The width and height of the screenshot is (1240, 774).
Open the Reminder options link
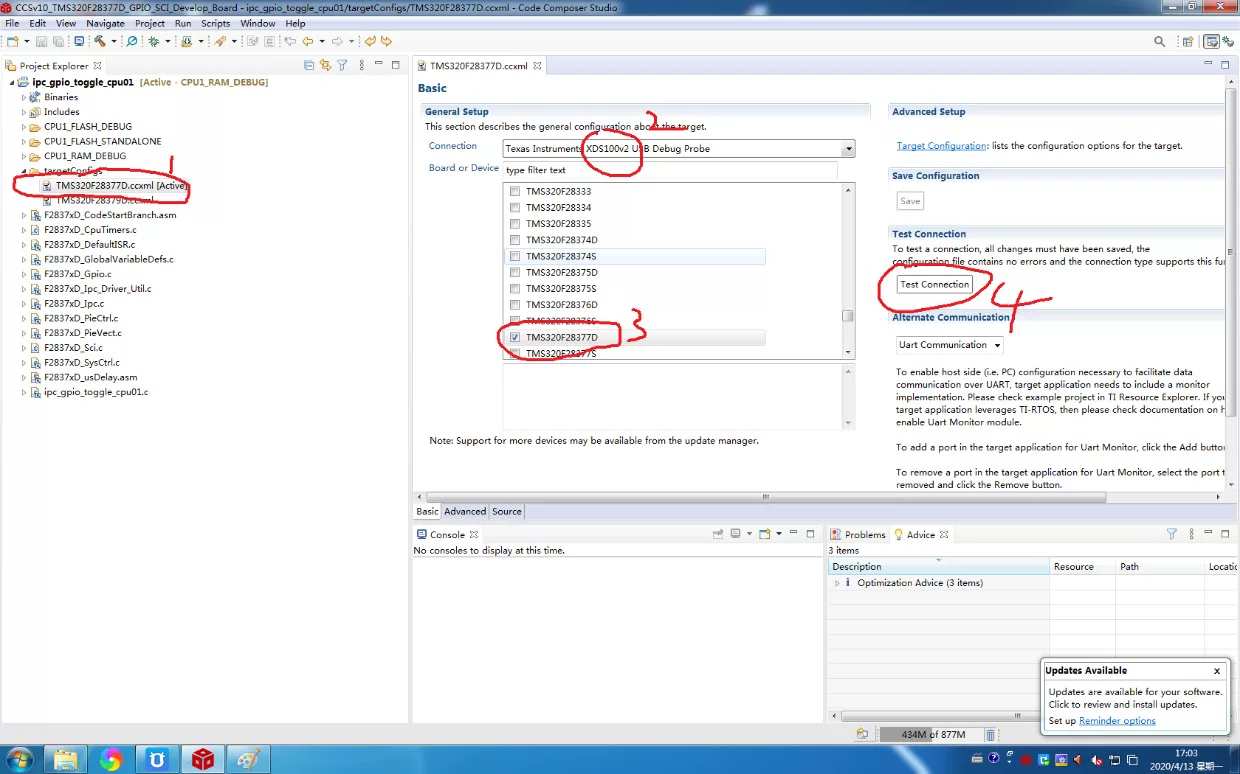pyautogui.click(x=1117, y=721)
